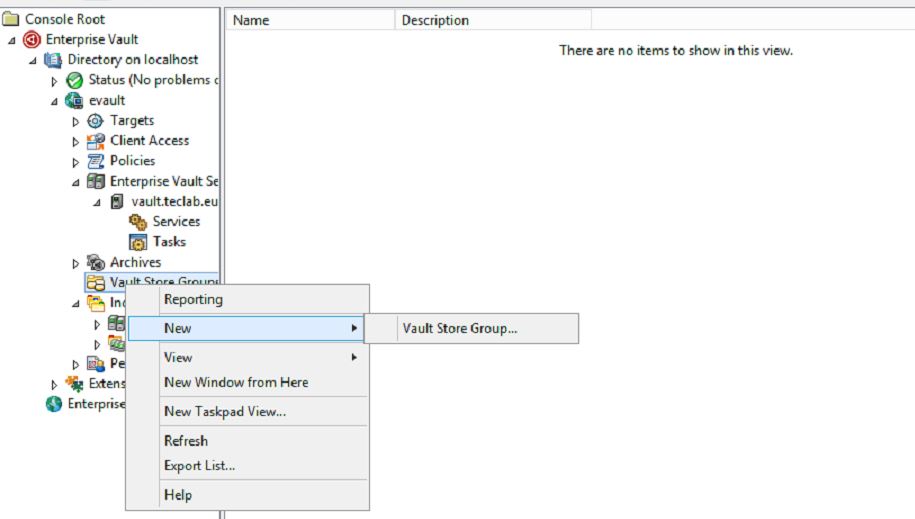Click the Console Root folder icon
Screen dimensions: 915x519
(11, 19)
